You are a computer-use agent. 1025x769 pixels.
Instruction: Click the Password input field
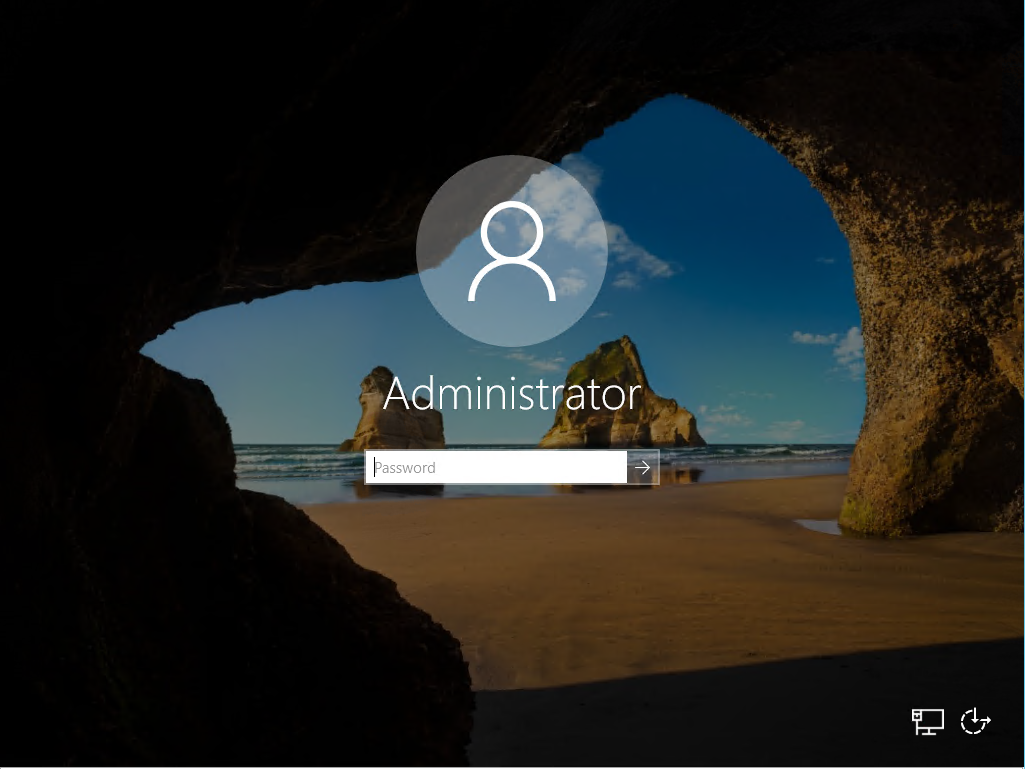(496, 467)
